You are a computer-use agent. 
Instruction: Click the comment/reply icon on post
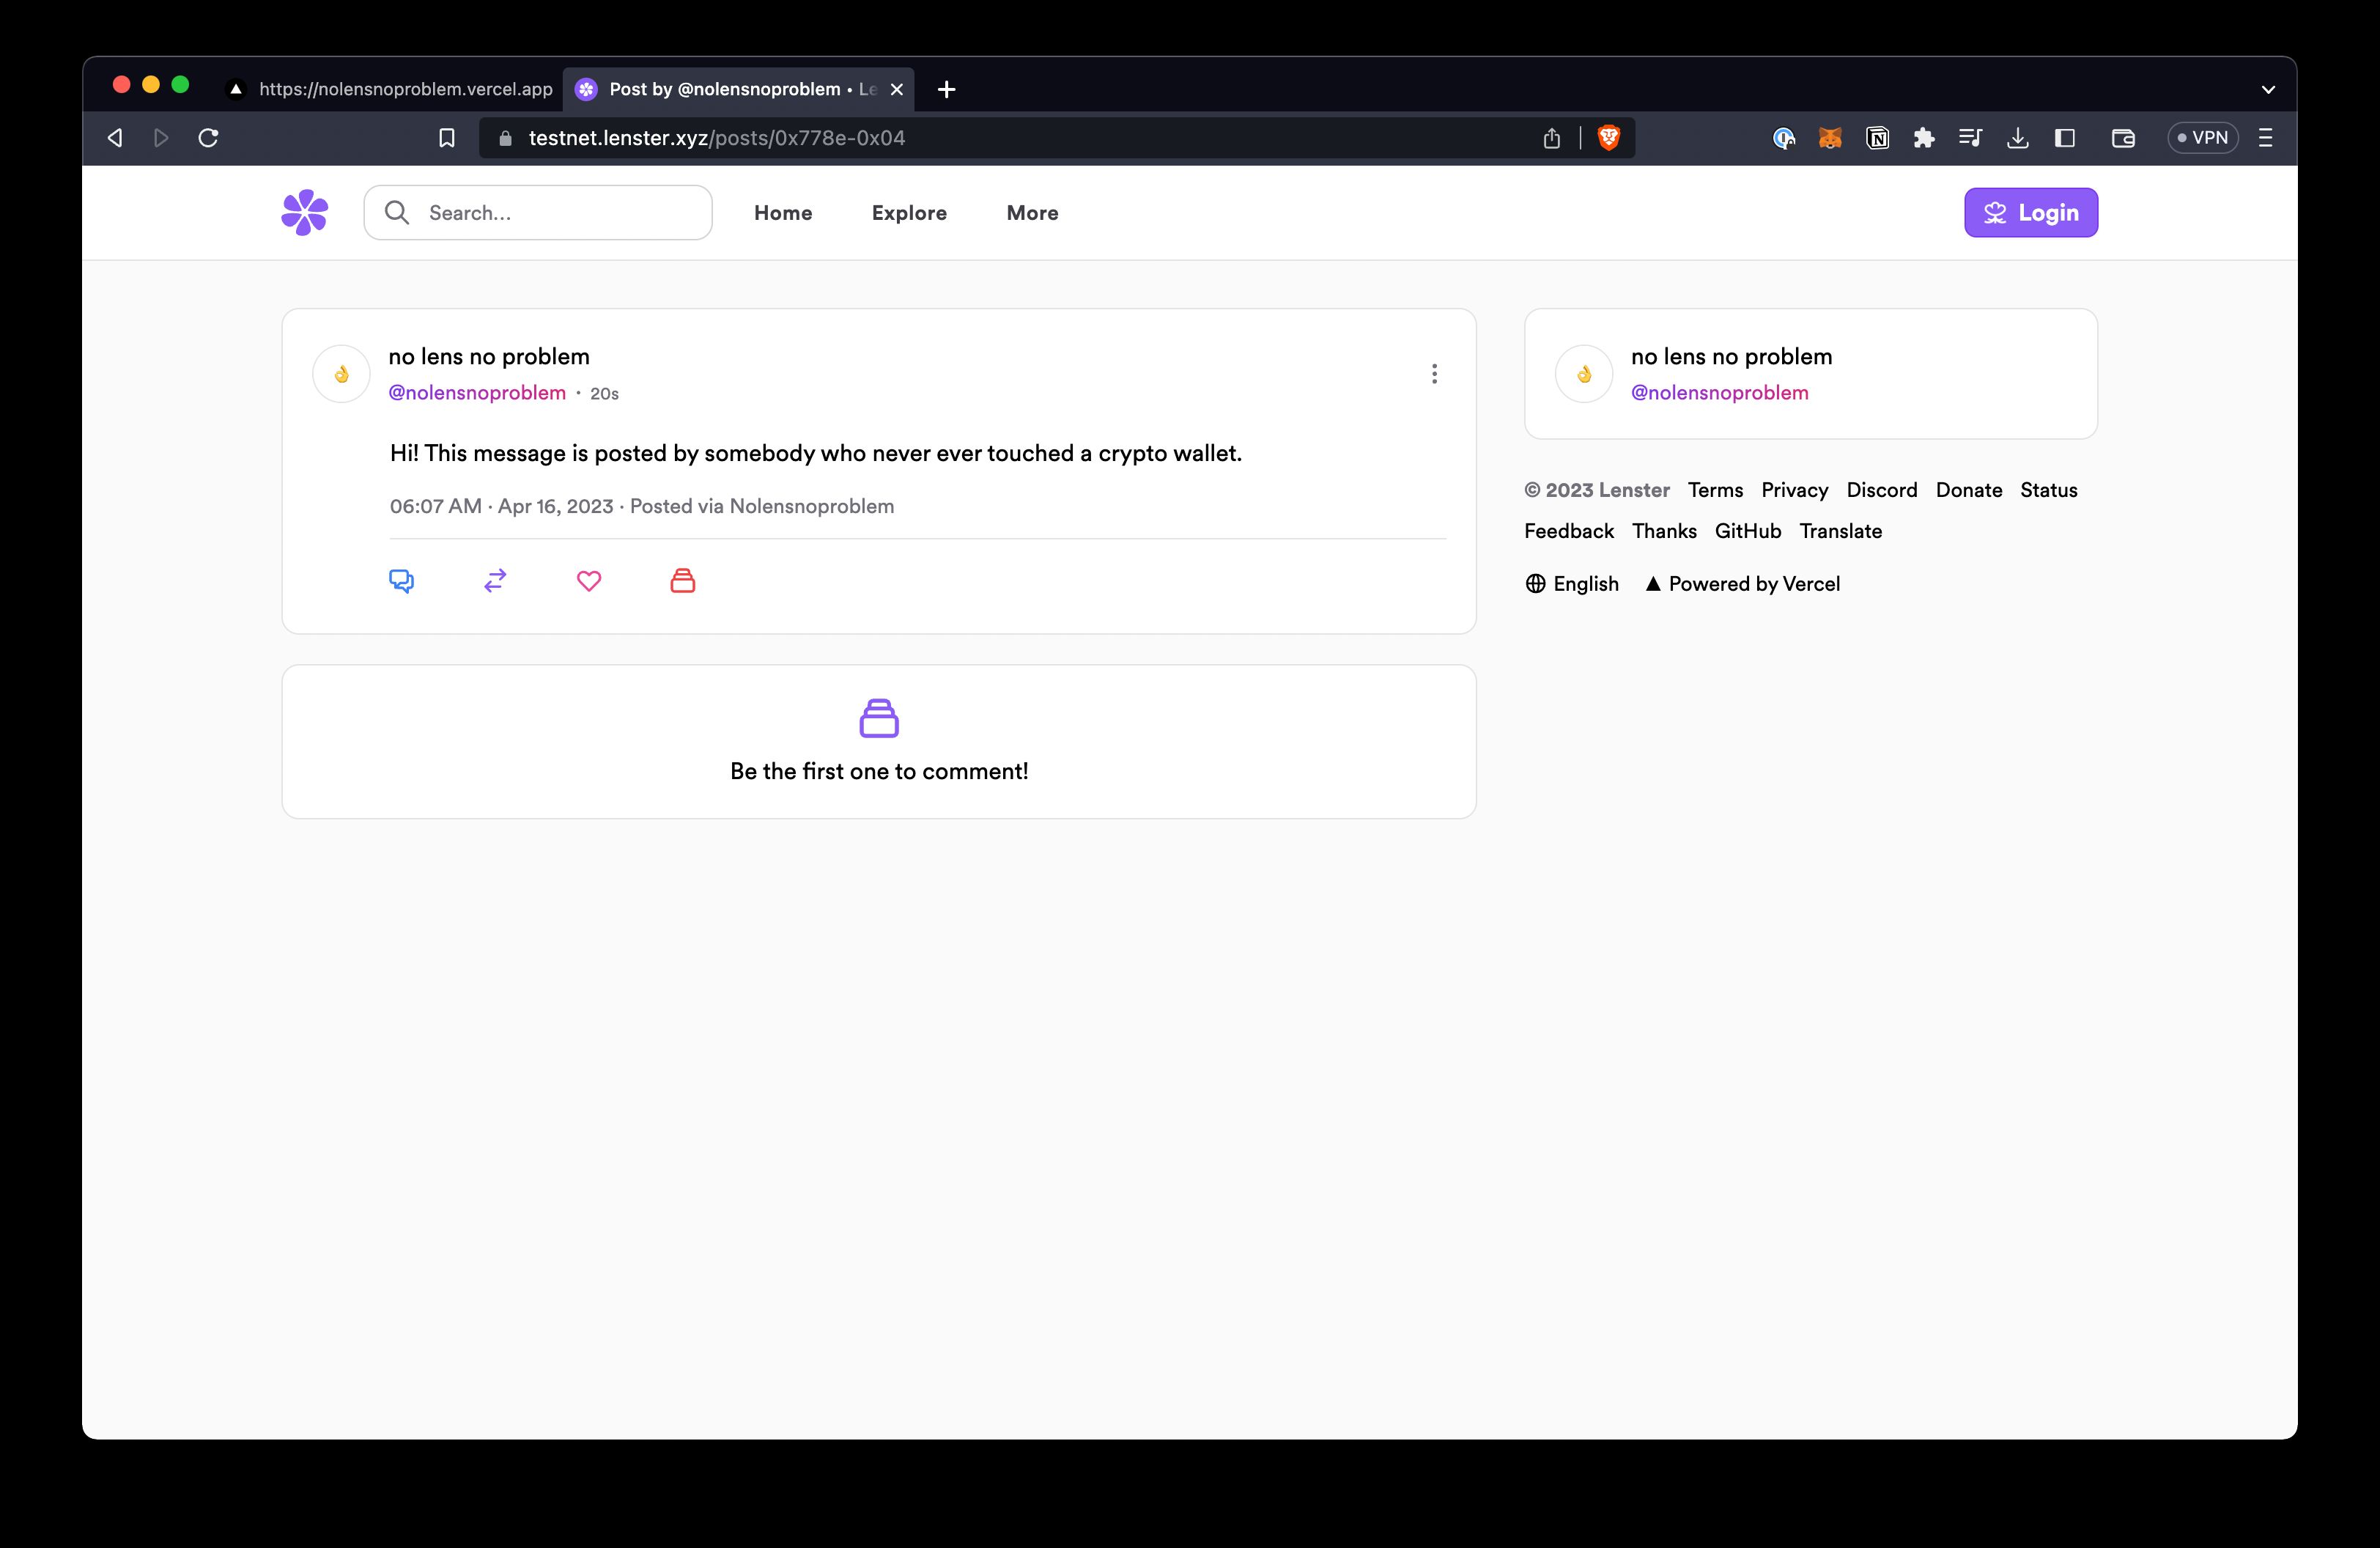coord(402,580)
